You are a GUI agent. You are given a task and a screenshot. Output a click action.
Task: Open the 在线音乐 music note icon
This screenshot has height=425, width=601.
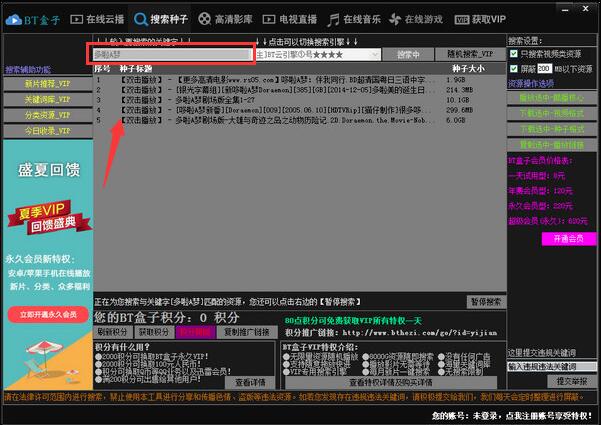pyautogui.click(x=333, y=20)
